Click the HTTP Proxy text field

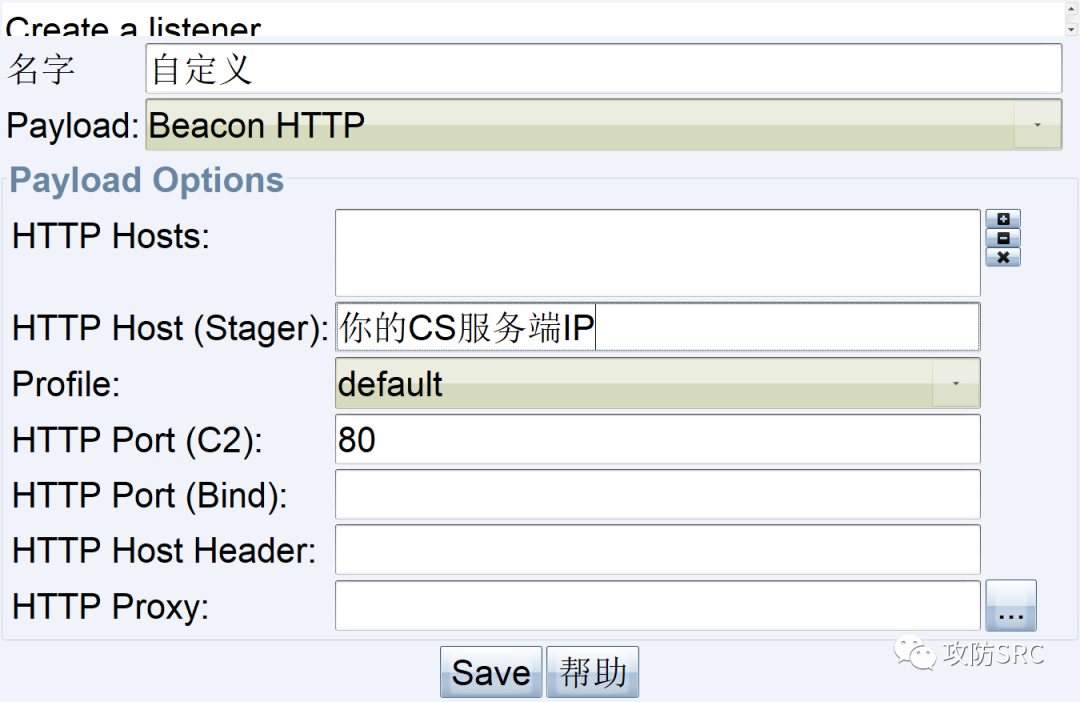(657, 606)
